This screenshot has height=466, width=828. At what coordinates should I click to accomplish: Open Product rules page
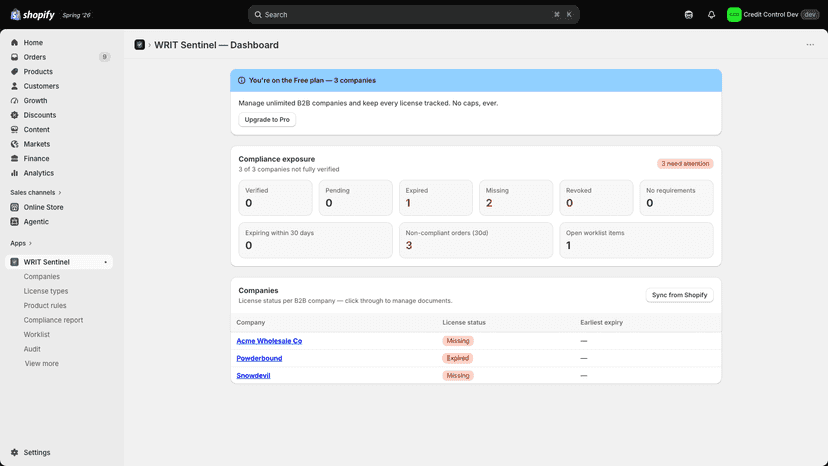click(45, 305)
